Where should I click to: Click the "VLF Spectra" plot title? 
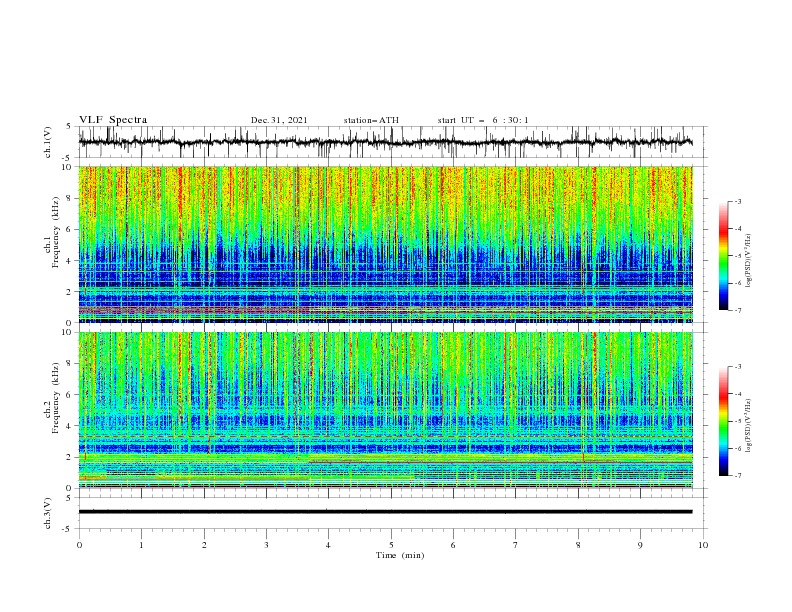pos(113,120)
